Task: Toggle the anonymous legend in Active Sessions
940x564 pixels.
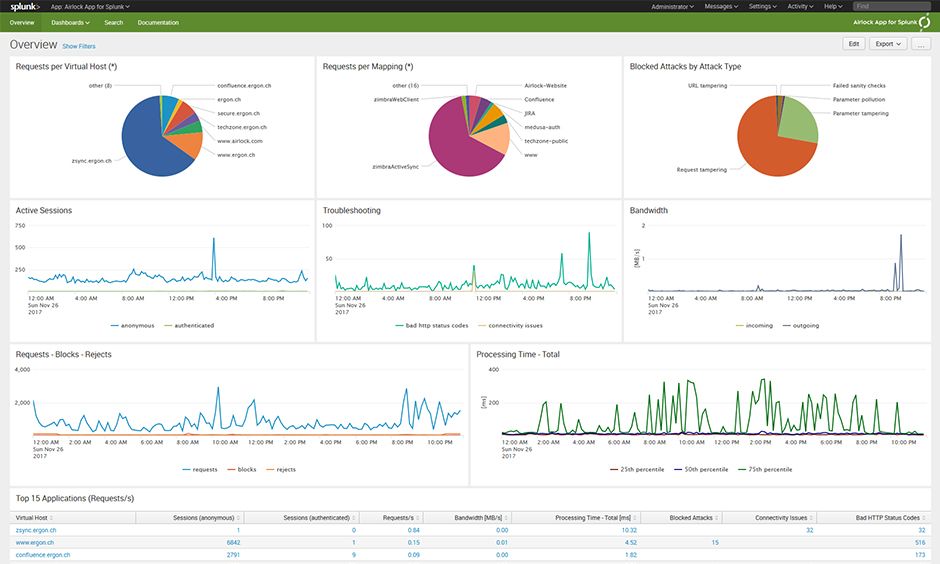Action: [x=132, y=325]
